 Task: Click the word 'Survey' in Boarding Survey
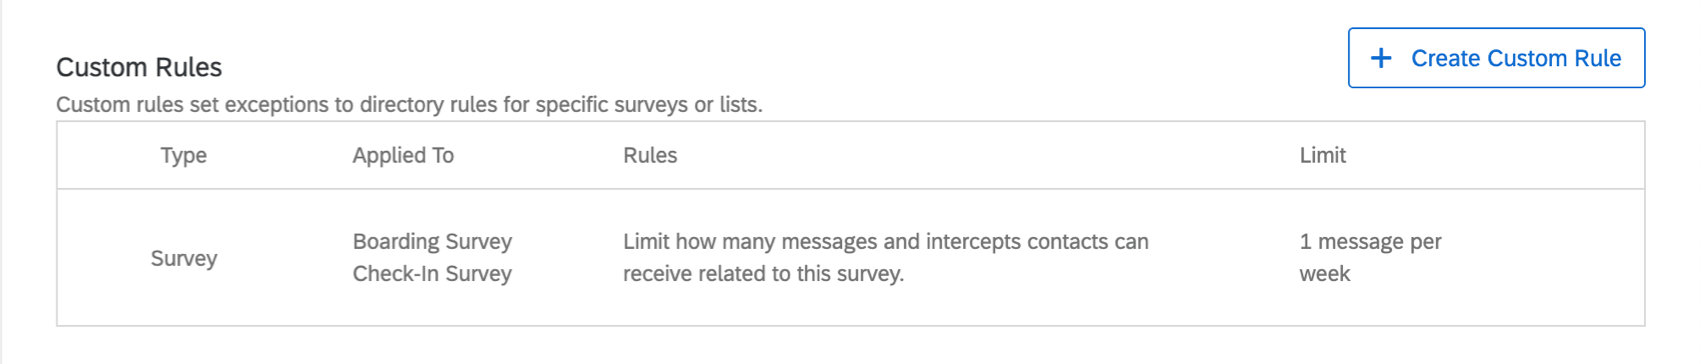point(479,241)
